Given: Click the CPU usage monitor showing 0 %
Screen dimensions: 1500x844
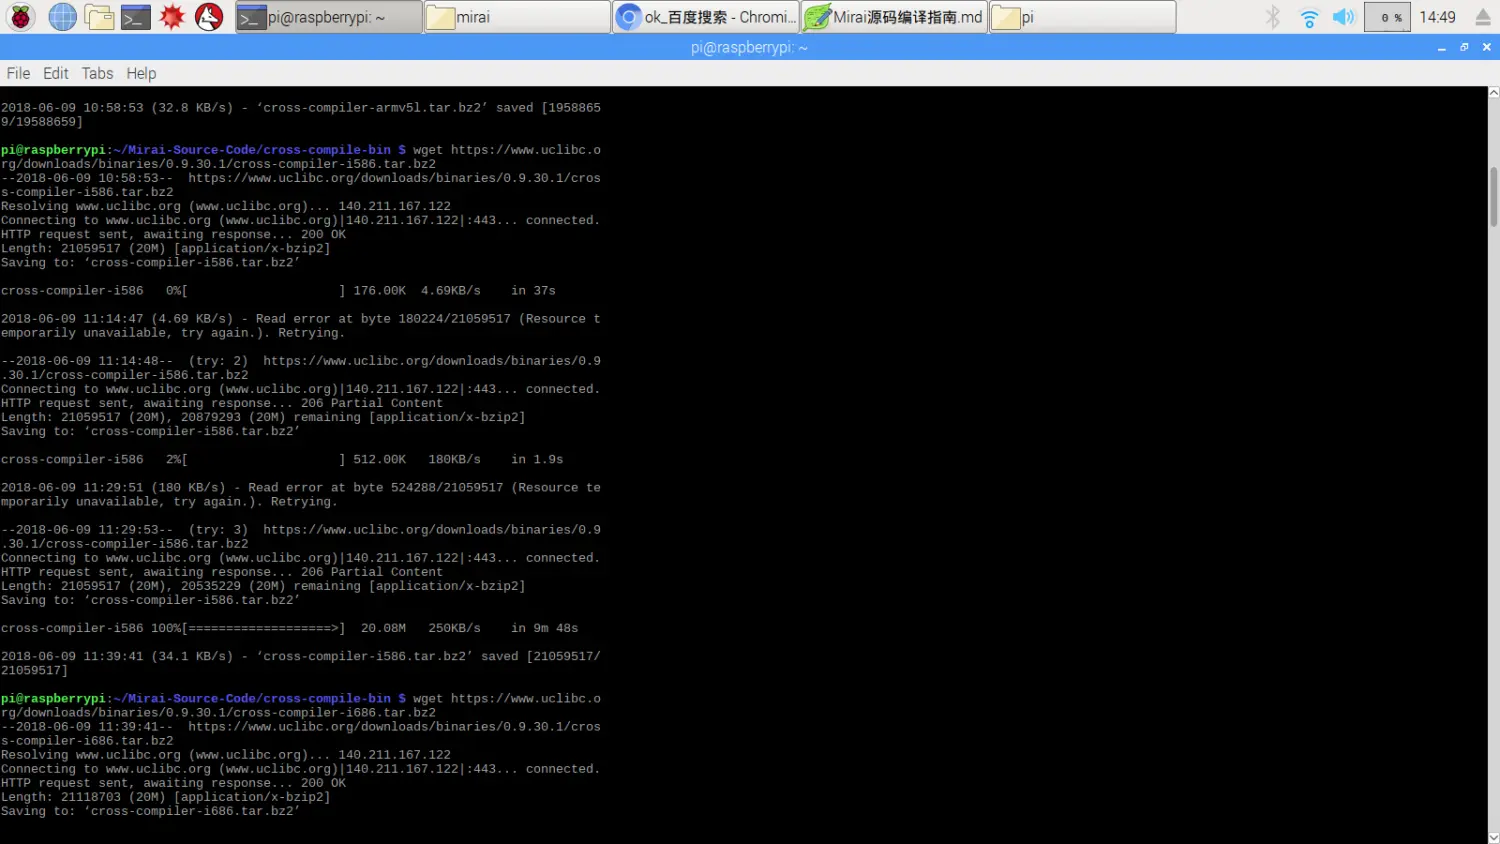Looking at the screenshot, I should [1388, 17].
